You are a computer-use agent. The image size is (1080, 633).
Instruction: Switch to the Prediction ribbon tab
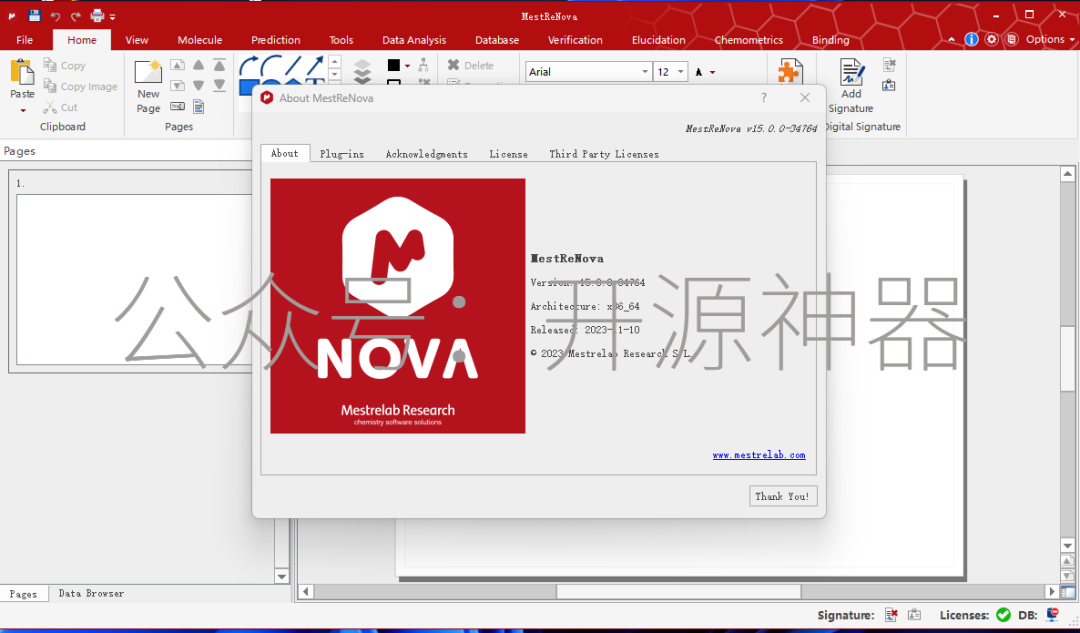coord(276,40)
